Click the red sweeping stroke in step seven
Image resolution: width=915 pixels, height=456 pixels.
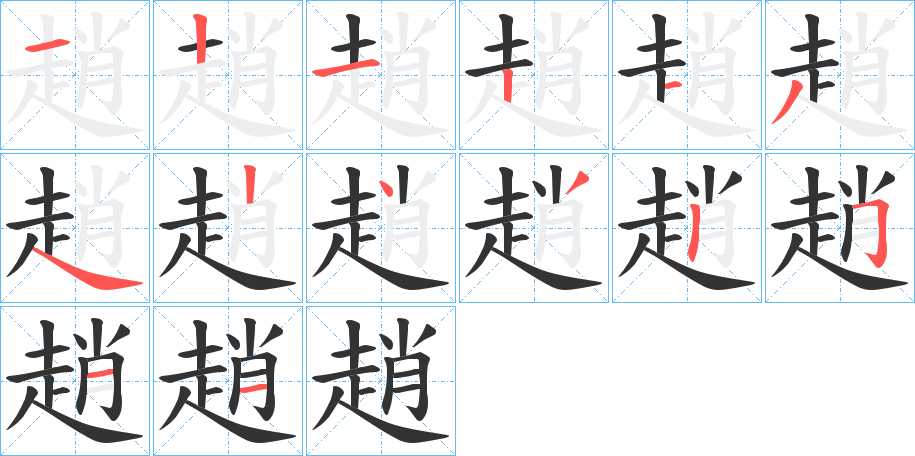click(x=88, y=271)
